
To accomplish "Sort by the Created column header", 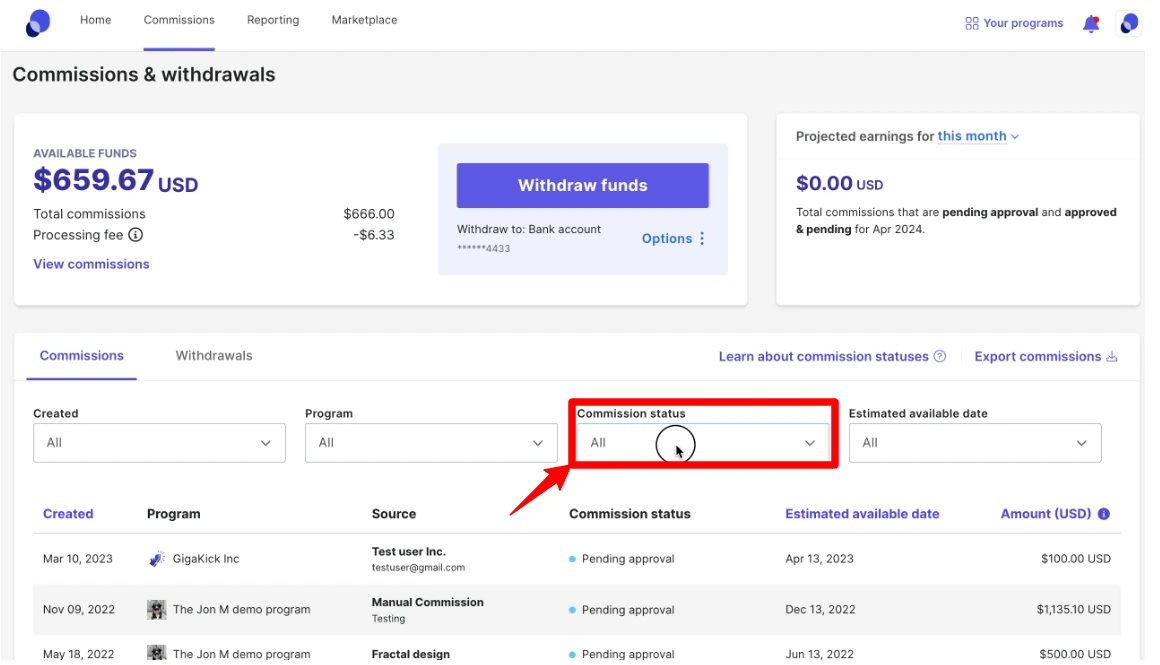I will coord(68,514).
